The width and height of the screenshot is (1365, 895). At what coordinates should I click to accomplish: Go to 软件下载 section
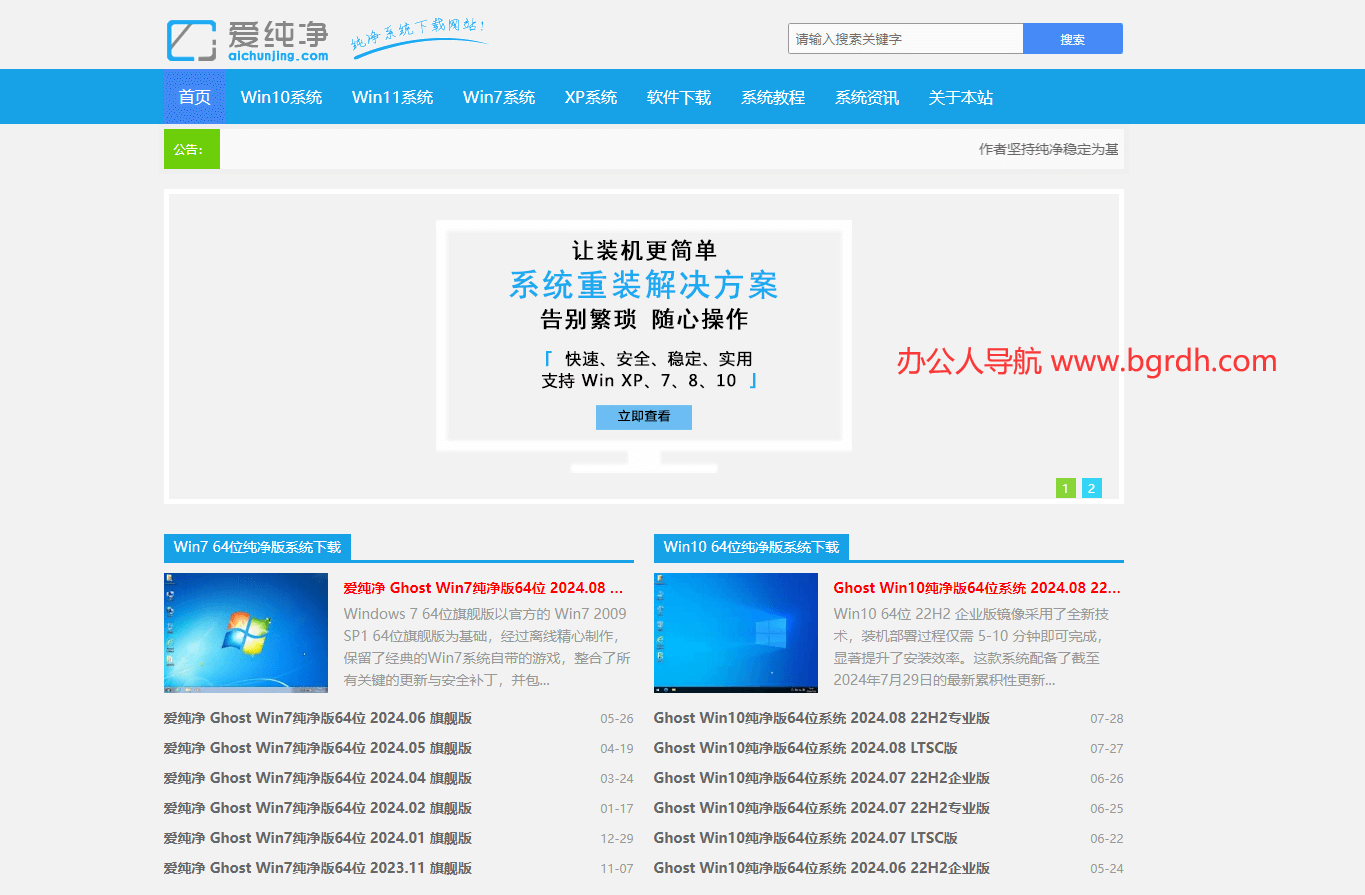click(679, 97)
